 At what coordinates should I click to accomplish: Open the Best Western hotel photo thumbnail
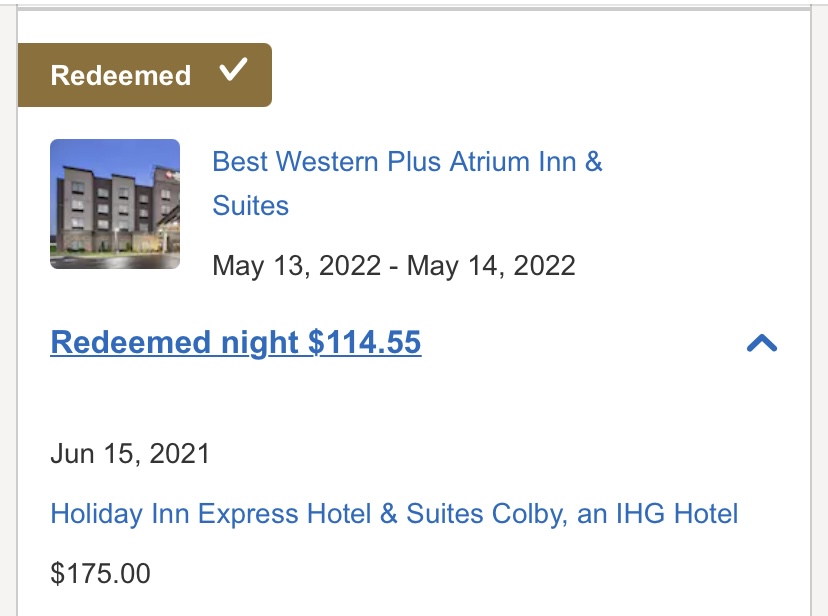pos(115,204)
